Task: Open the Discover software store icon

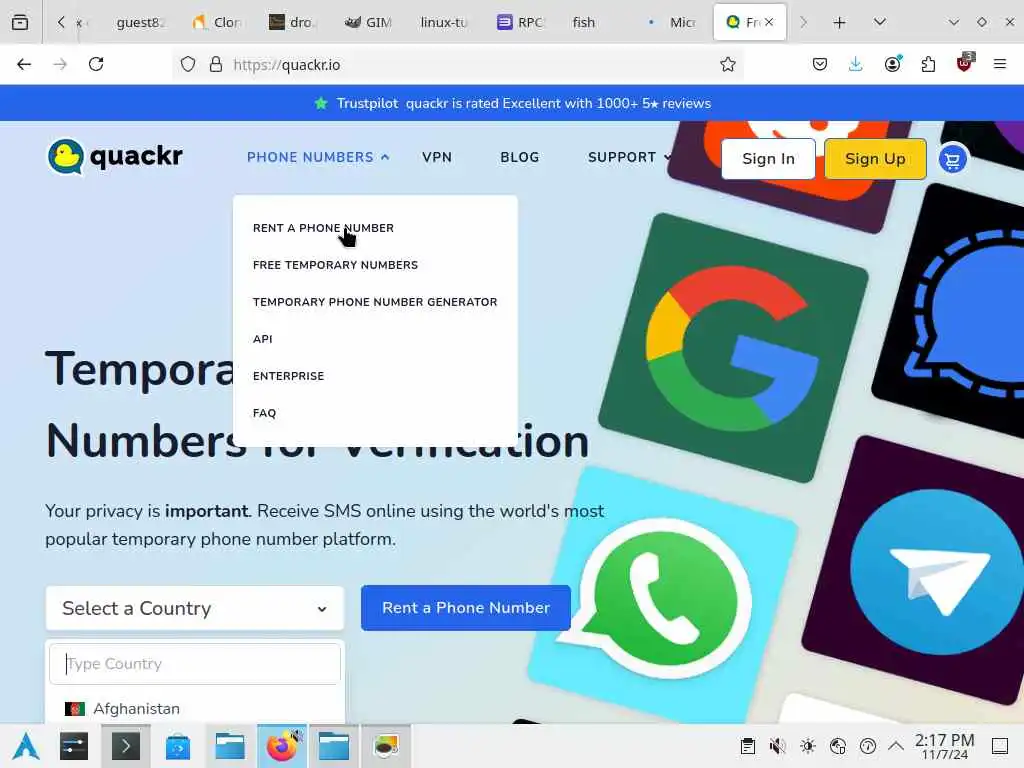Action: pyautogui.click(x=178, y=746)
